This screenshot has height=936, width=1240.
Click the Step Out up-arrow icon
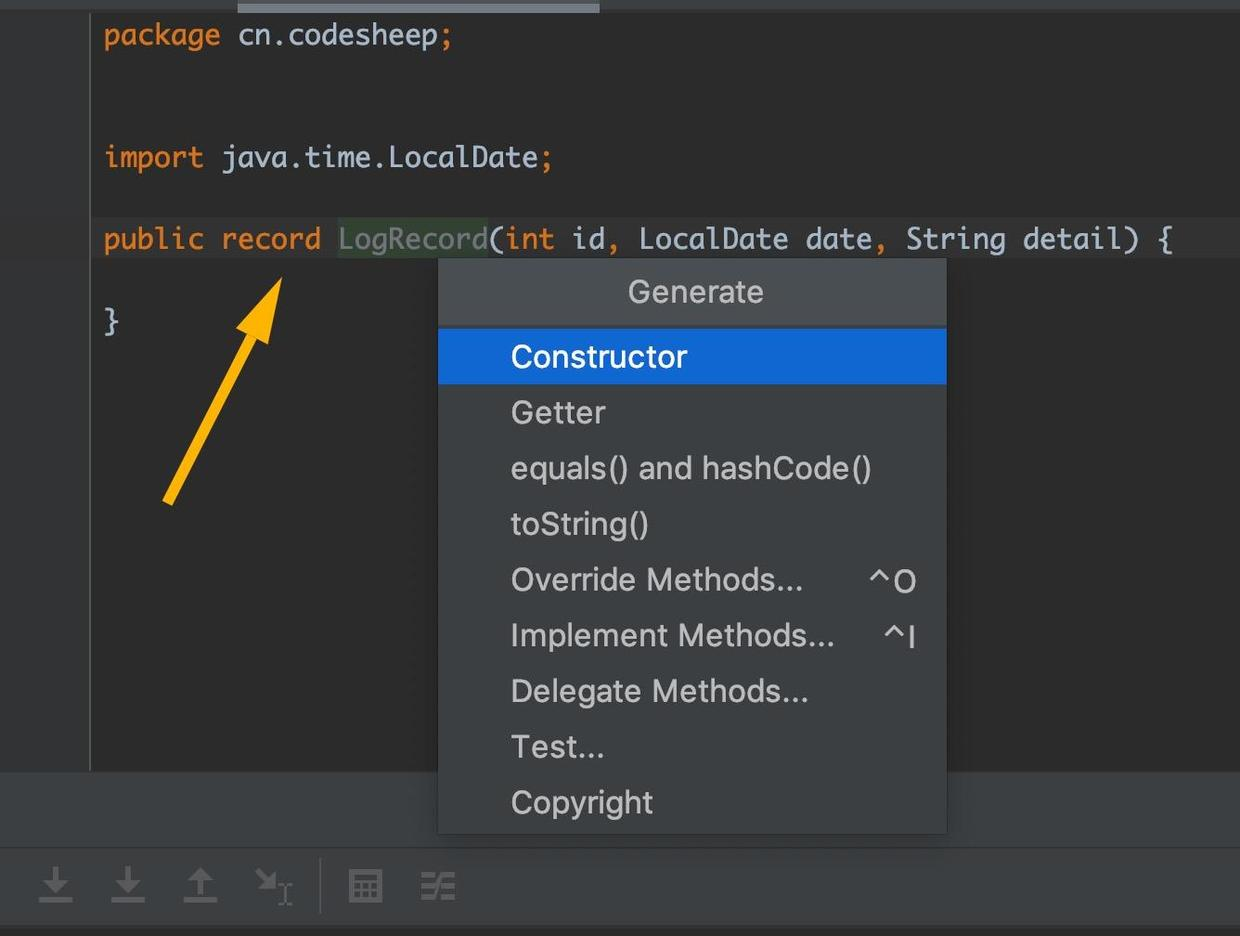pyautogui.click(x=200, y=885)
